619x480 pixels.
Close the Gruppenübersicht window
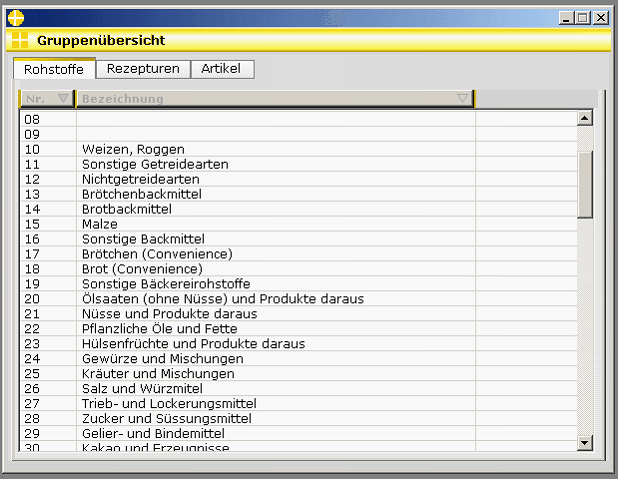click(x=601, y=18)
